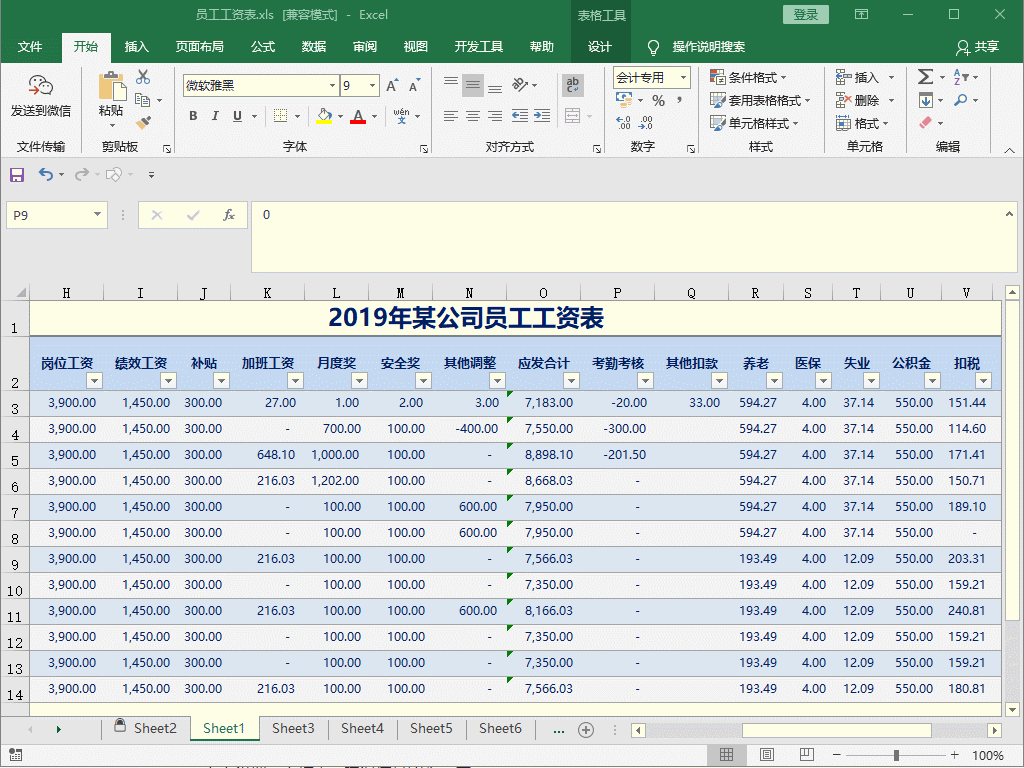1024x768 pixels.
Task: Open the Name Box dropdown
Action: coord(97,214)
